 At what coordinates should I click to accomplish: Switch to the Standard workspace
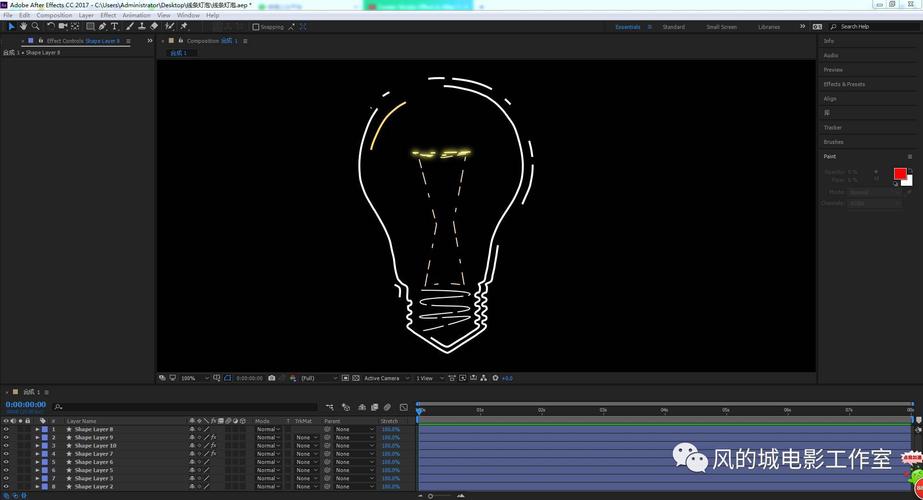[673, 27]
